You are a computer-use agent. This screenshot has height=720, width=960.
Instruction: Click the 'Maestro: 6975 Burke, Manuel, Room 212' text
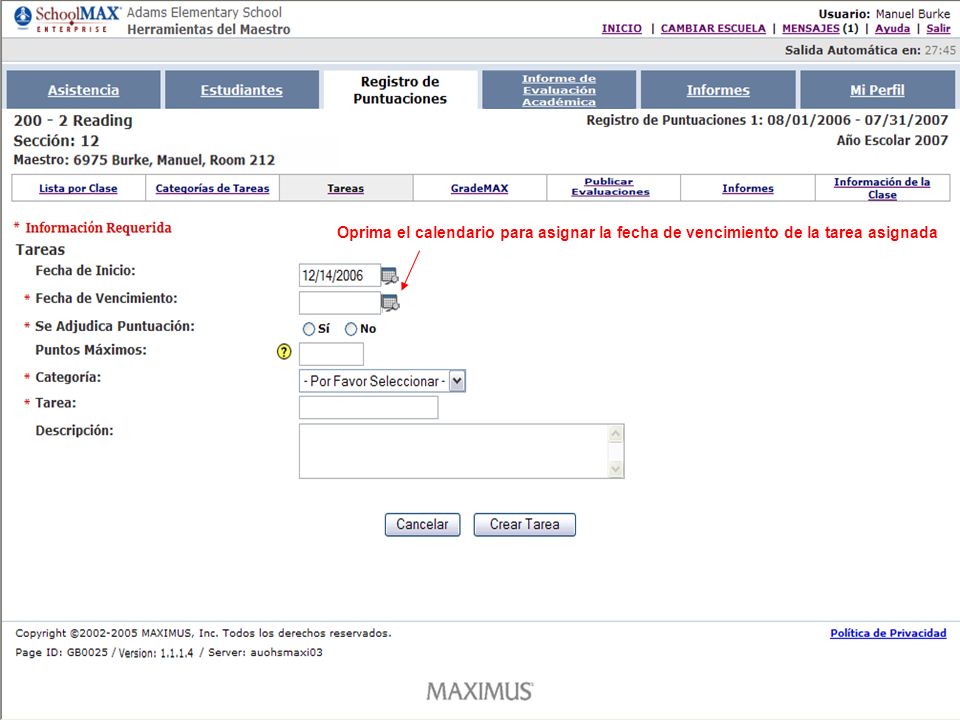[x=144, y=160]
